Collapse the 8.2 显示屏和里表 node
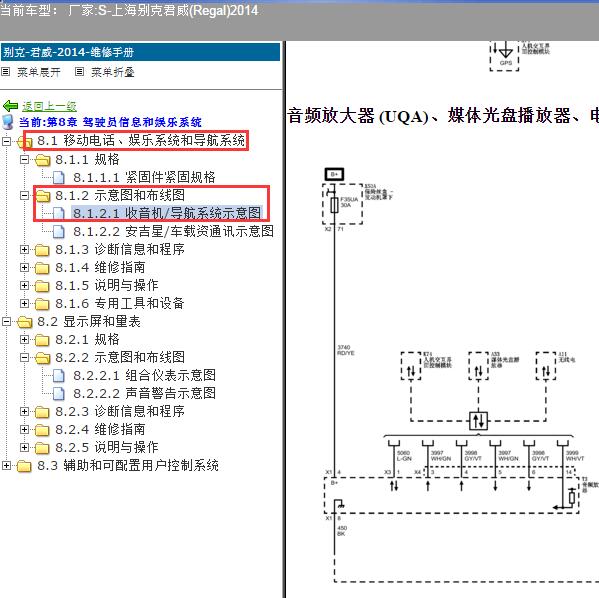Image resolution: width=599 pixels, height=598 pixels. click(6, 321)
